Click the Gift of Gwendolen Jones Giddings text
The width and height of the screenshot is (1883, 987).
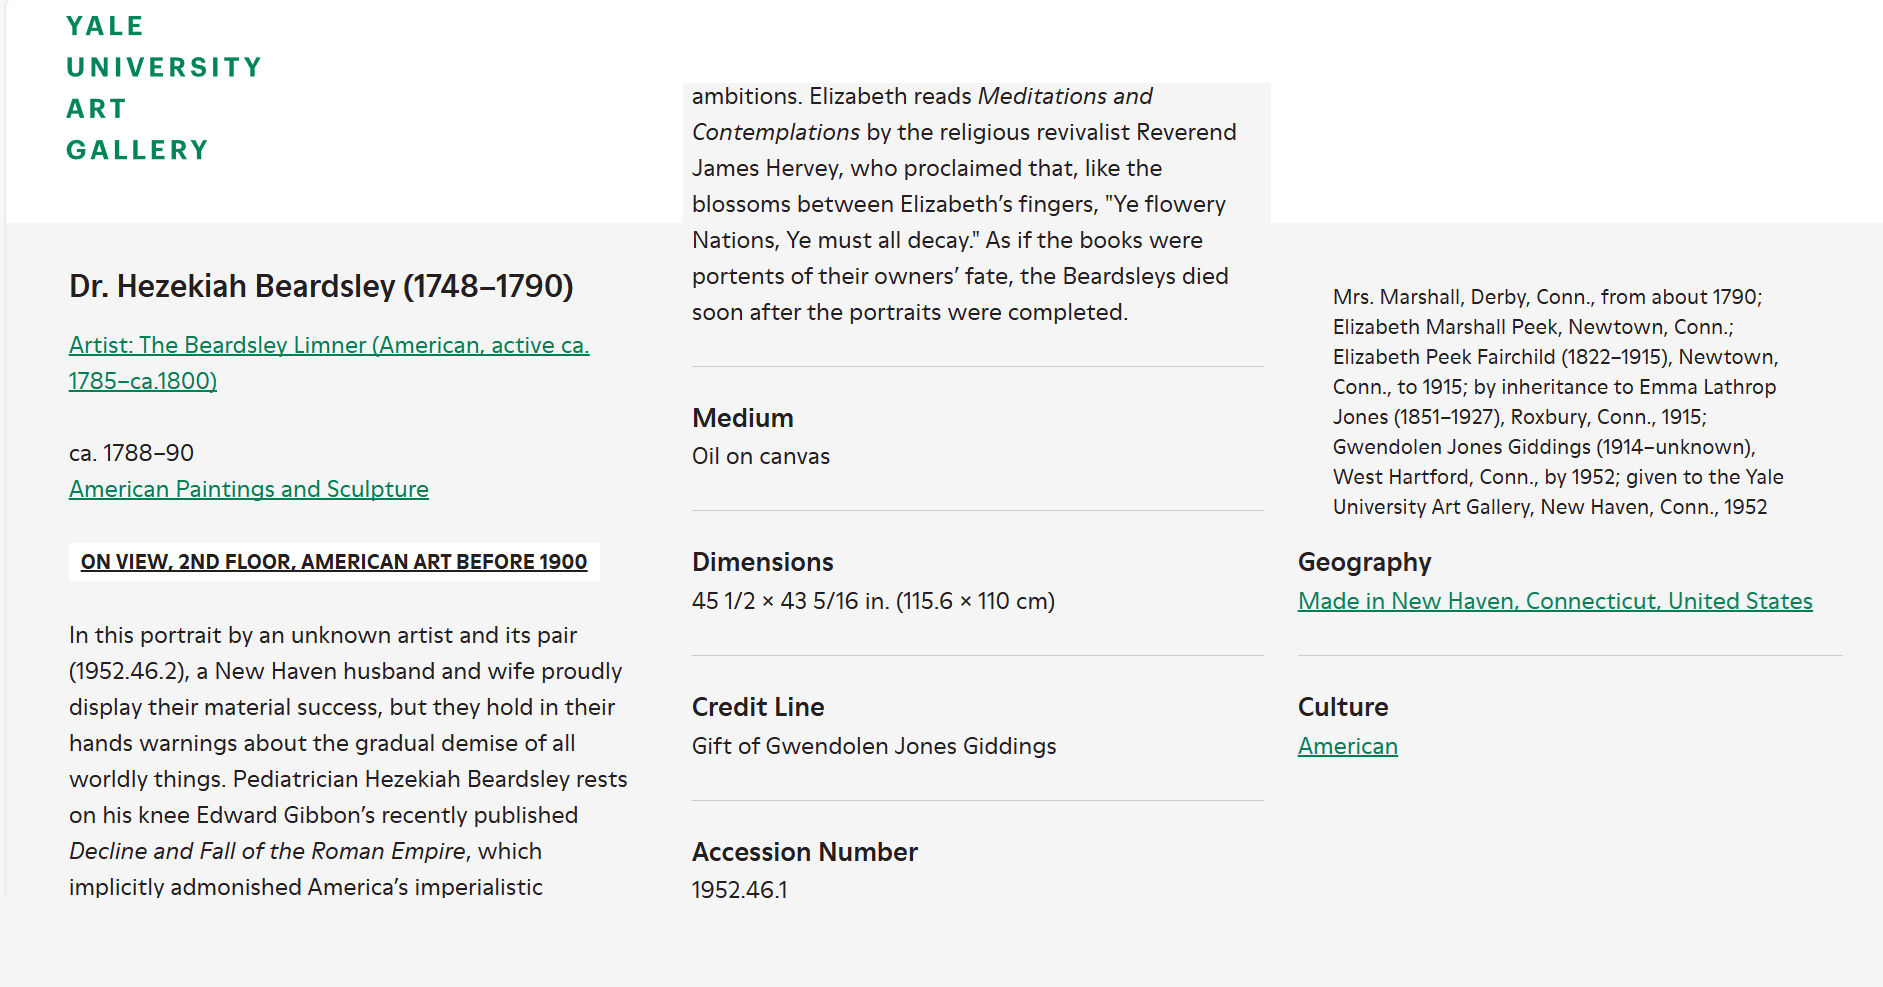873,746
